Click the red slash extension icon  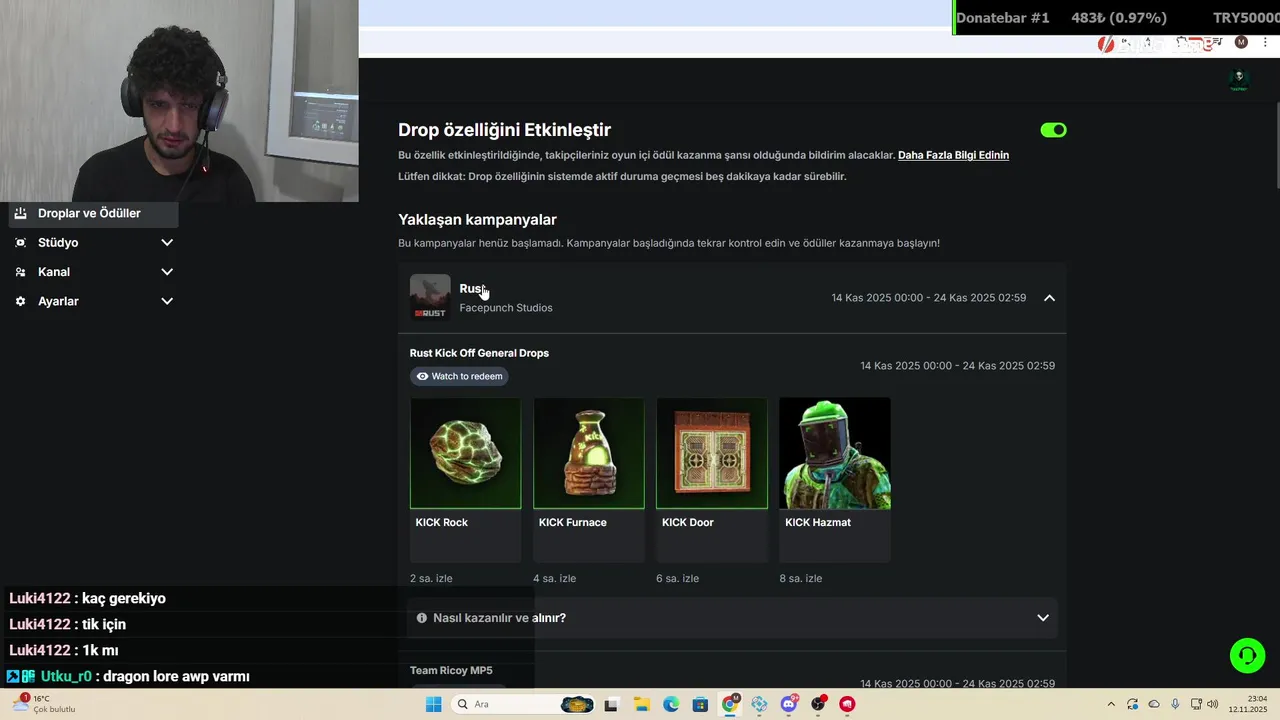(1106, 44)
